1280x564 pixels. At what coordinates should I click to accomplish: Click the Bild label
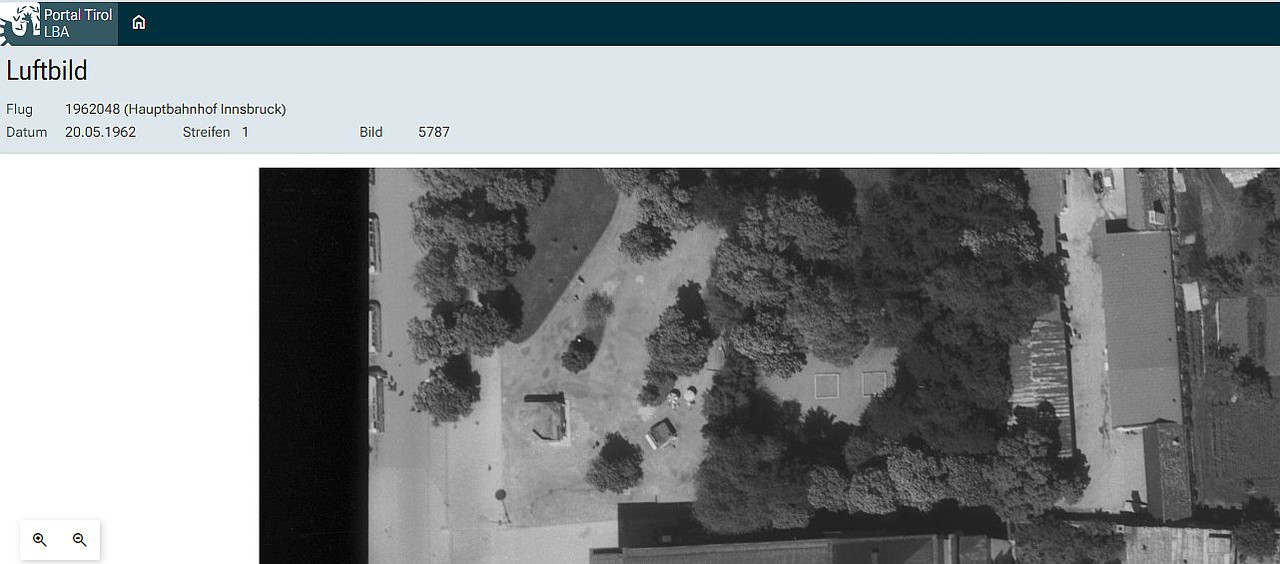pyautogui.click(x=371, y=132)
